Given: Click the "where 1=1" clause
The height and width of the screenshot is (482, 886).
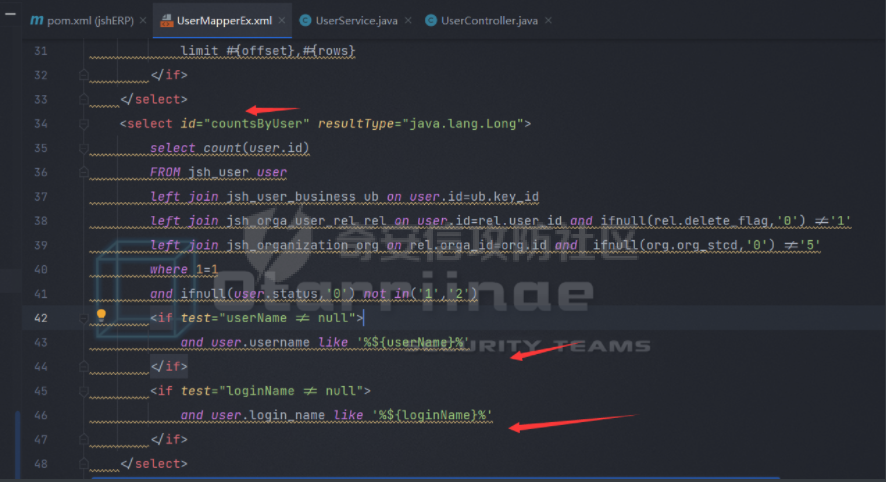Looking at the screenshot, I should coord(184,270).
